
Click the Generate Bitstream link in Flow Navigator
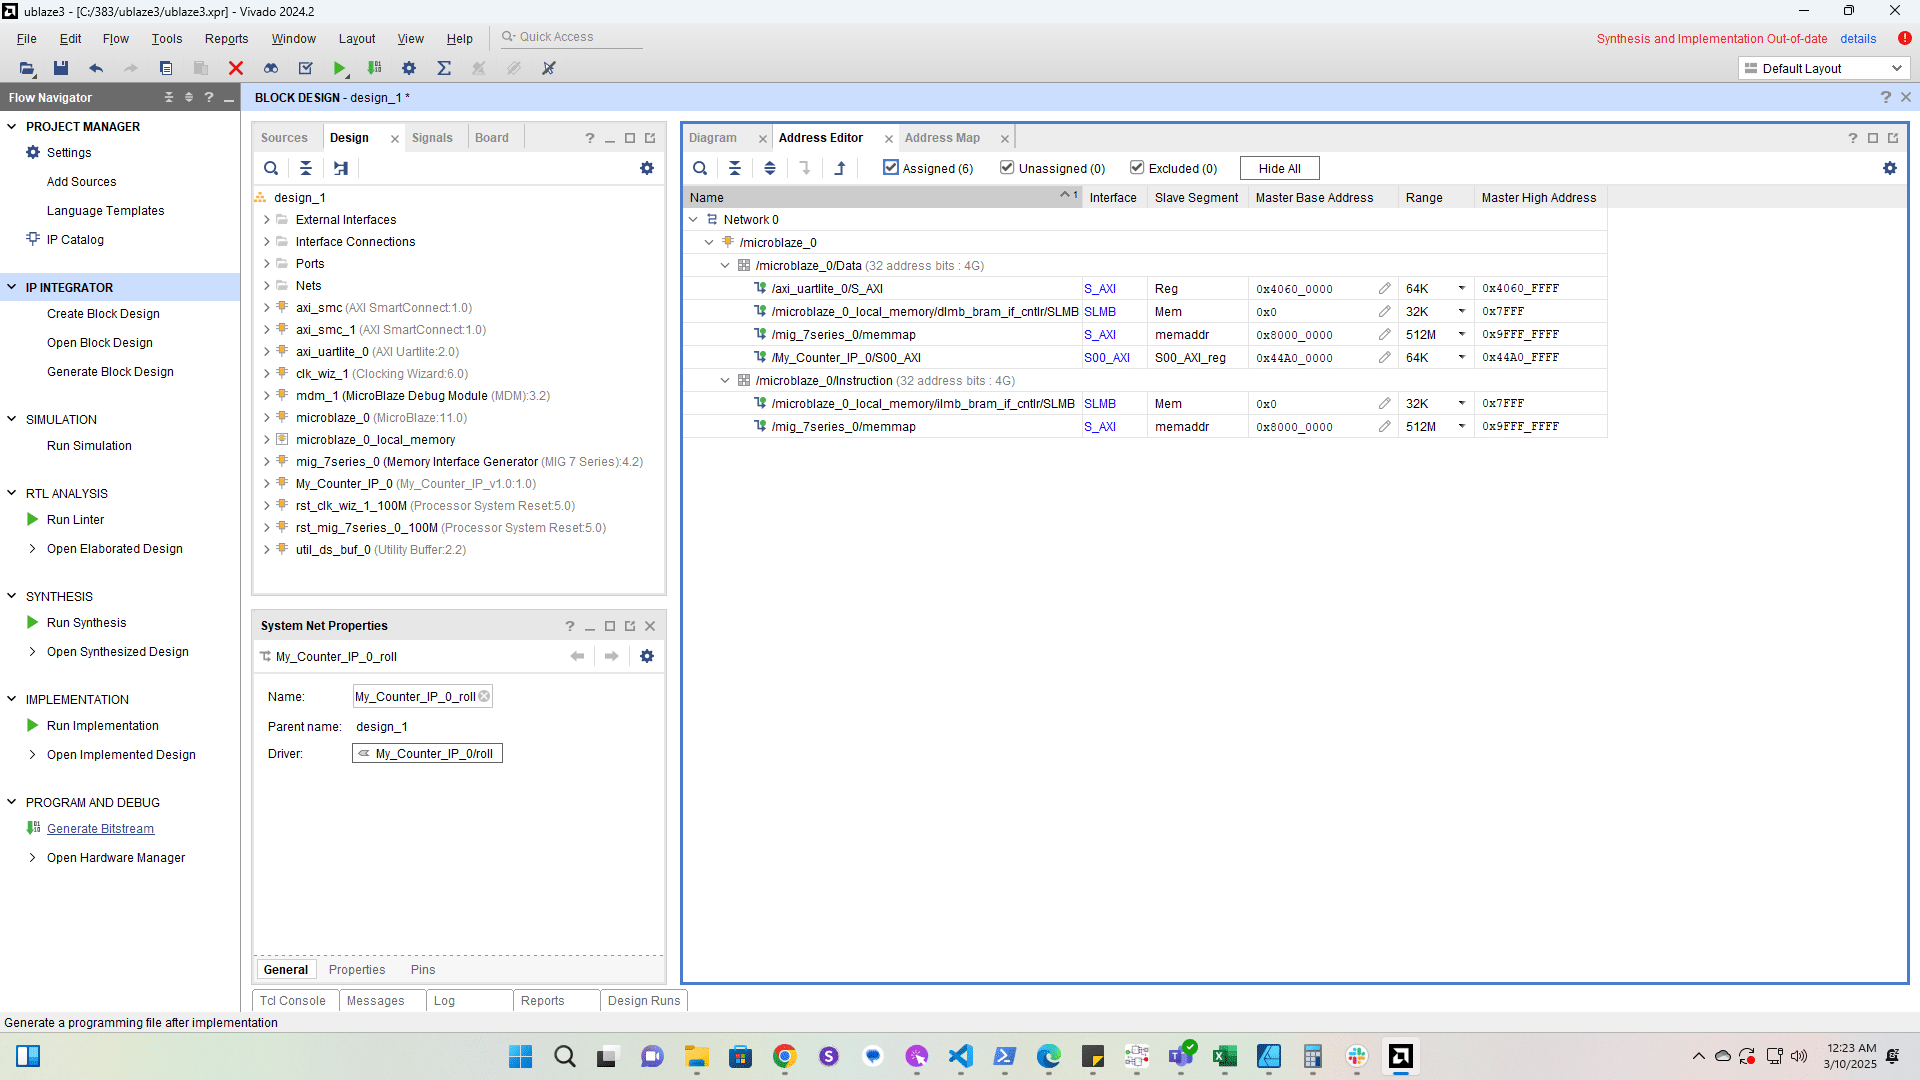coord(100,829)
